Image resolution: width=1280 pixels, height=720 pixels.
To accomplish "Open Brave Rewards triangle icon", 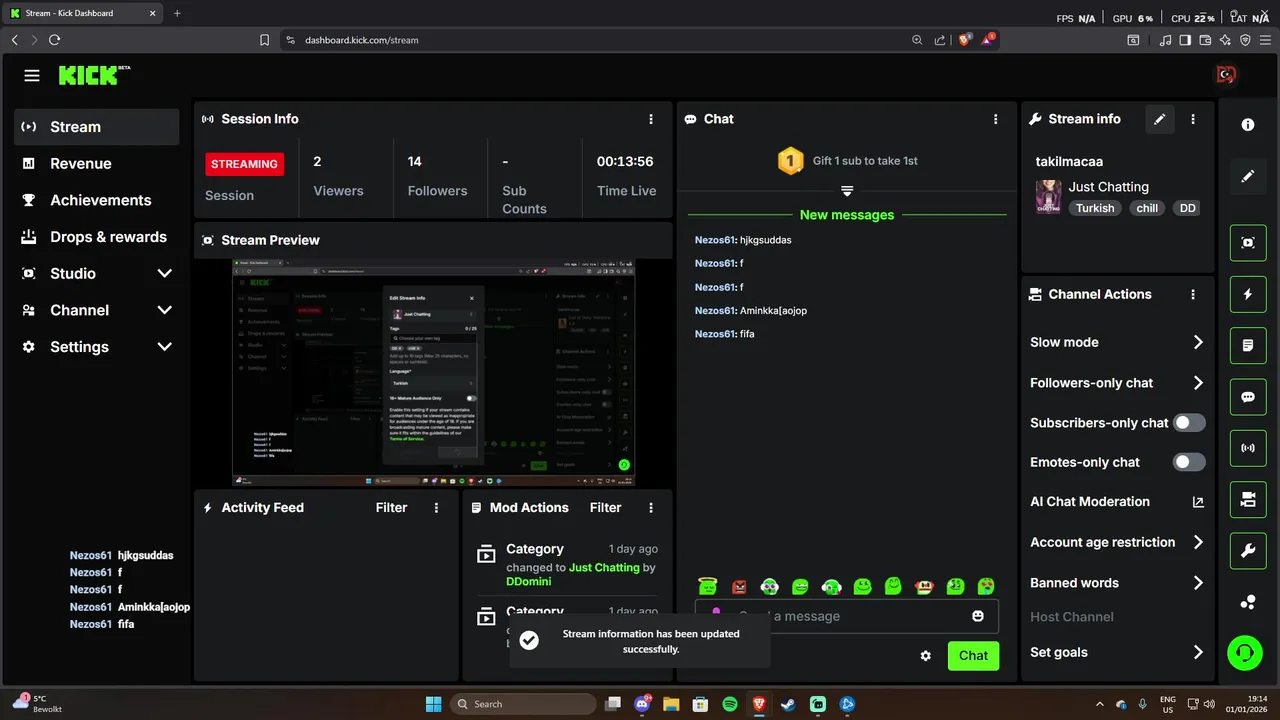I will point(990,40).
